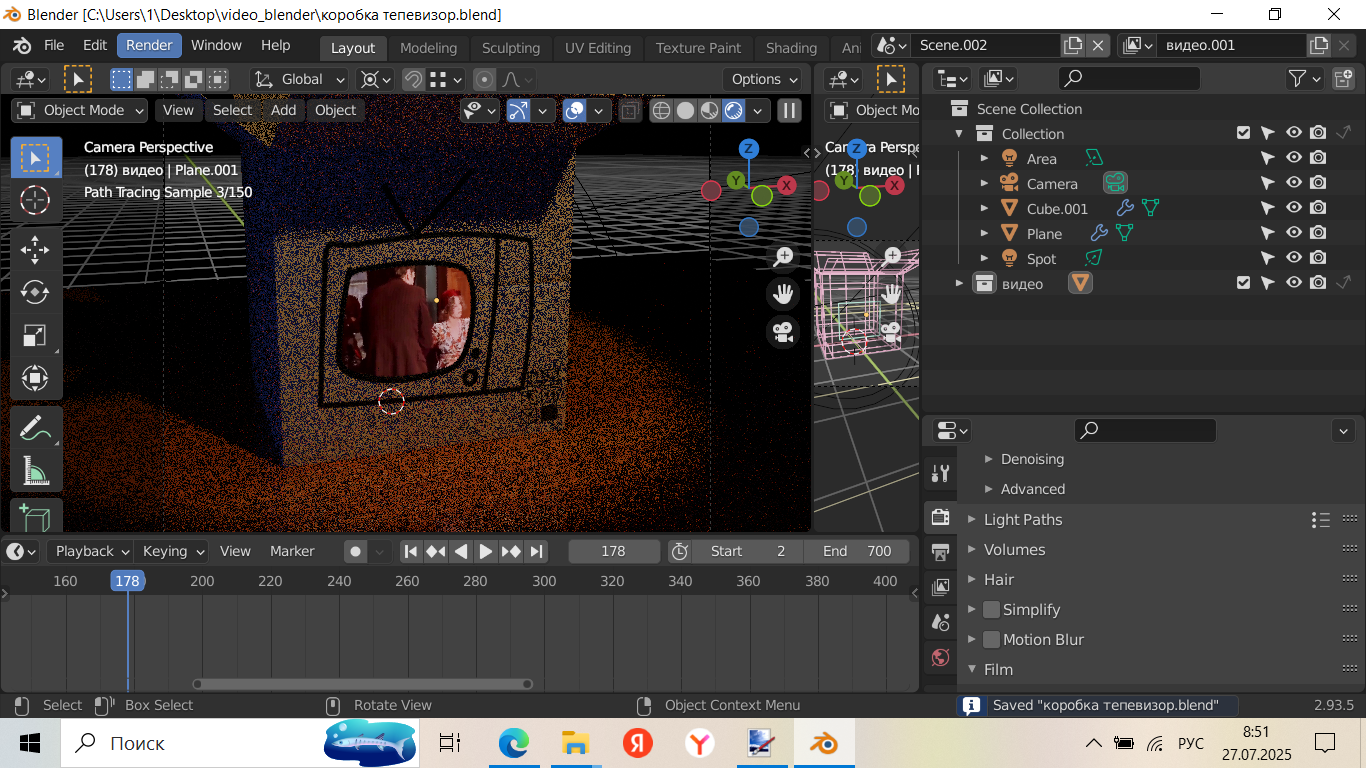1366x768 pixels.
Task: Select the Move tool in toolbar
Action: click(35, 247)
